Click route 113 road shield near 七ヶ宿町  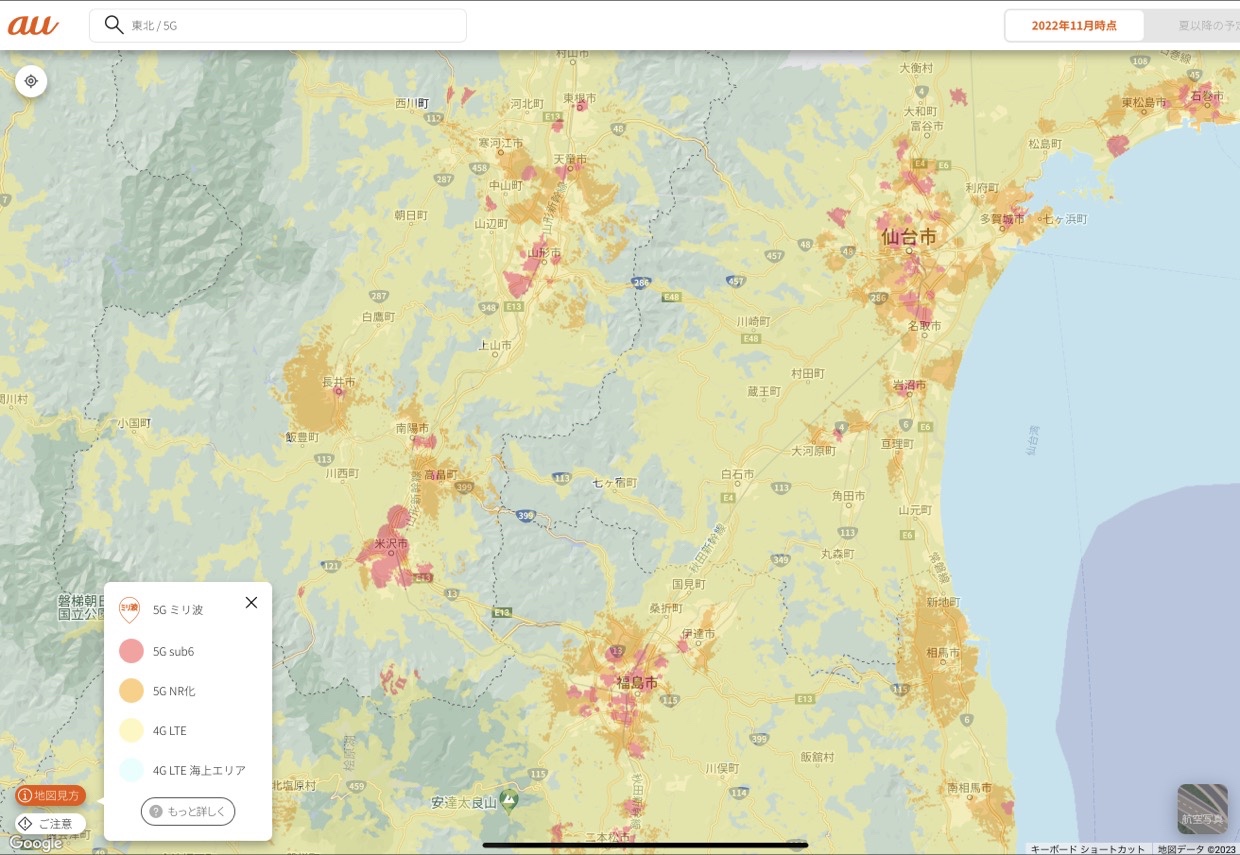[562, 479]
